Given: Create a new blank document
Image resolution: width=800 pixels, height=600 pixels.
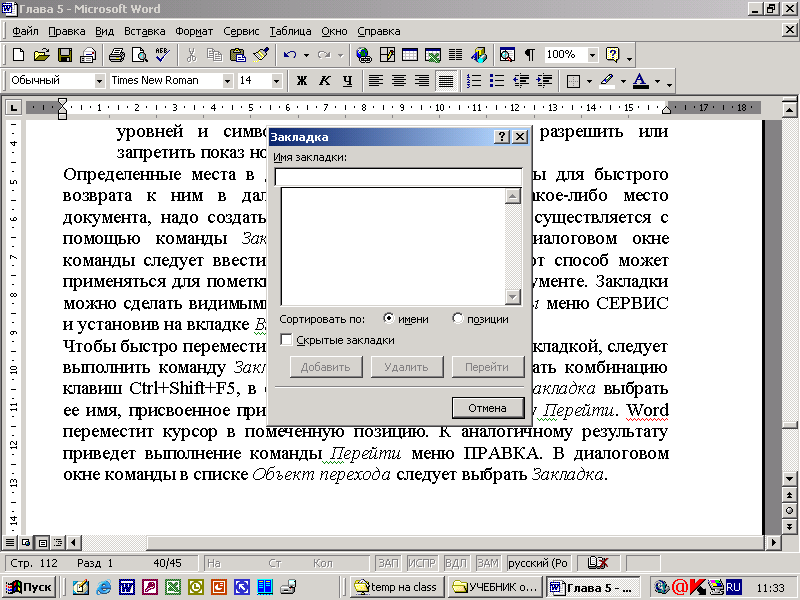Looking at the screenshot, I should 18,55.
